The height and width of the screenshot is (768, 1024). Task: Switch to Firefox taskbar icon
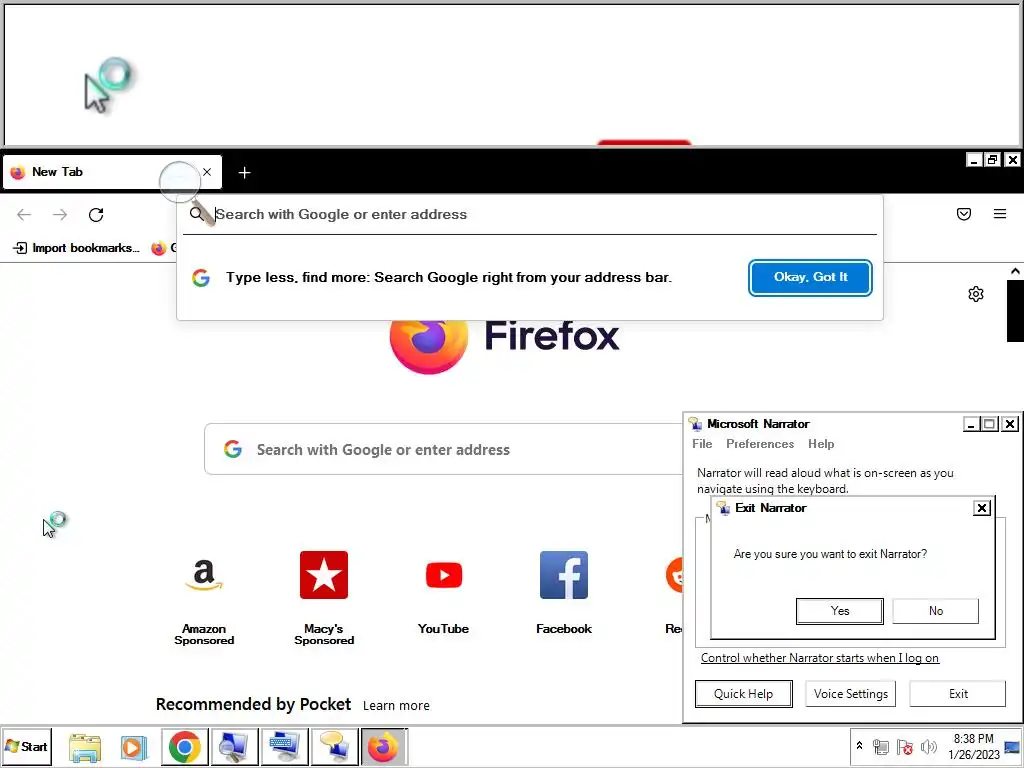(383, 747)
